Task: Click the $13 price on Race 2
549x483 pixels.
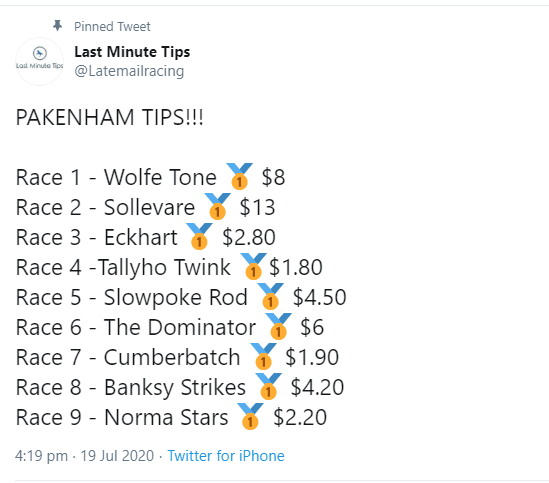Action: tap(257, 207)
